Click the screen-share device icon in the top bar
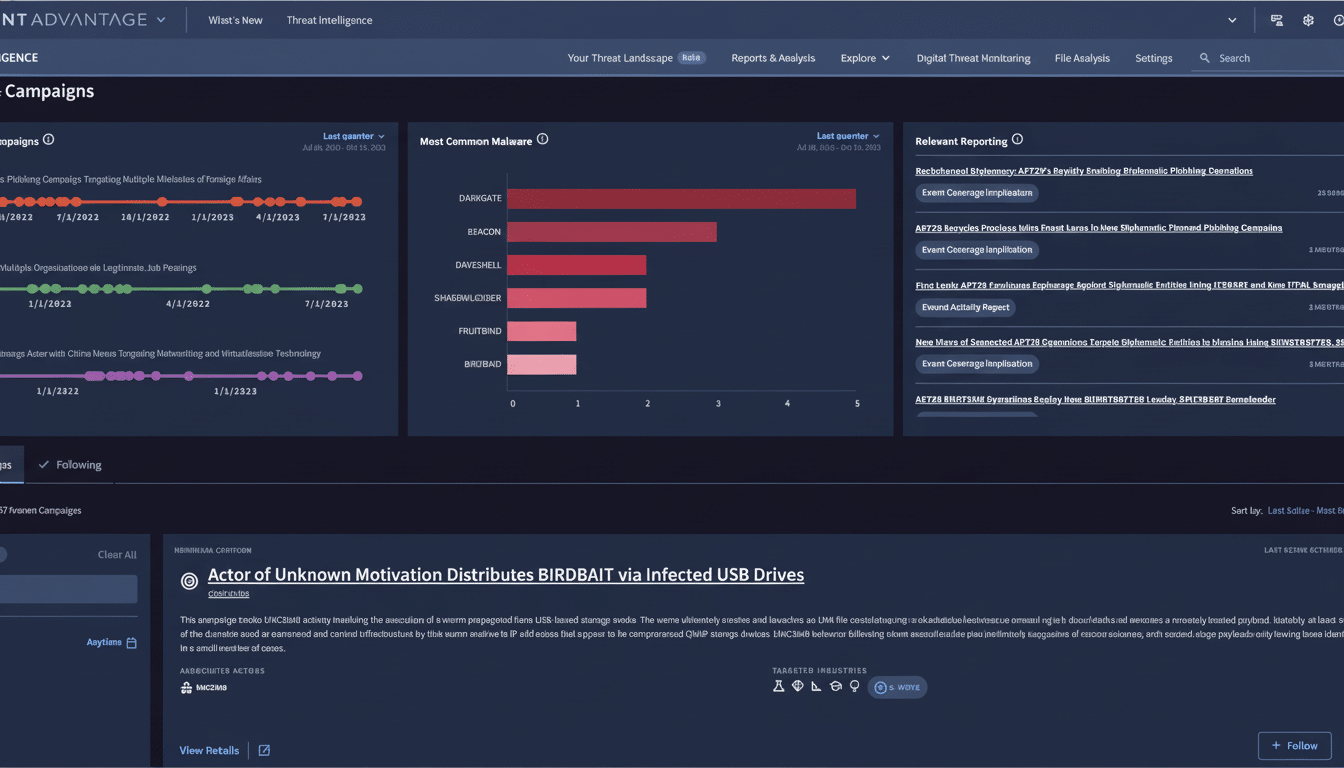Viewport: 1344px width, 768px height. coord(1276,20)
